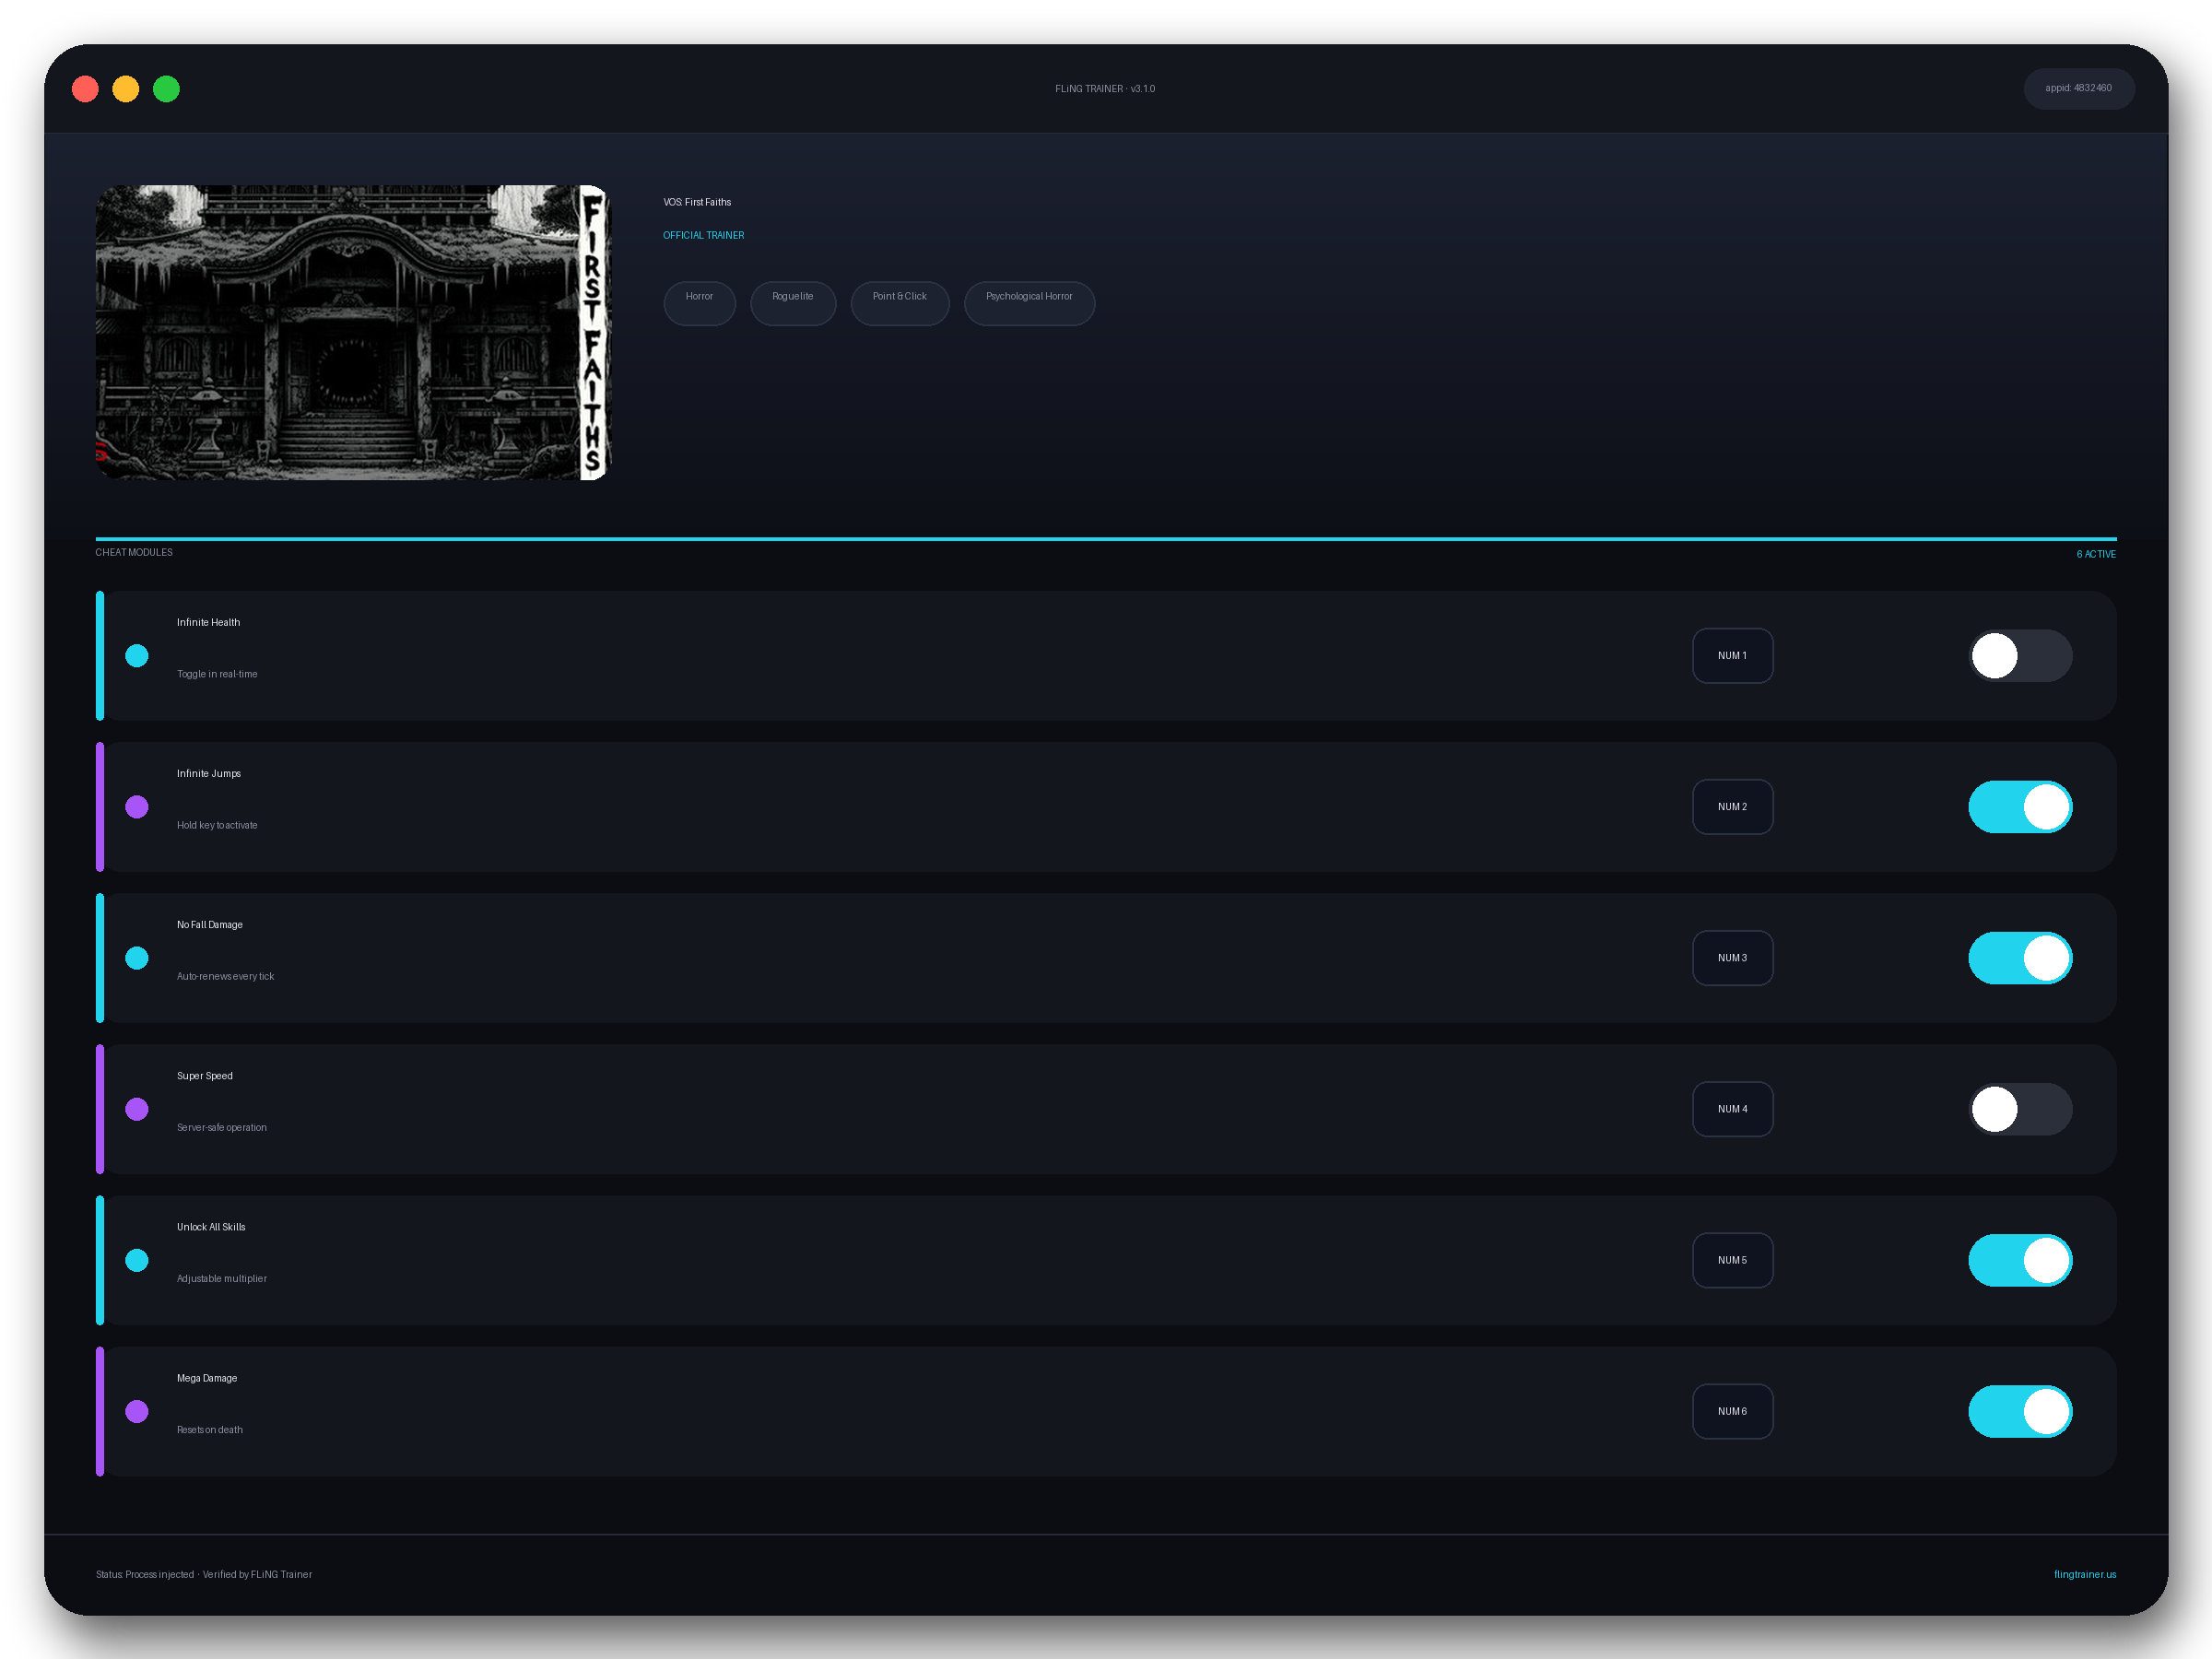Viewport: 2212px width, 1659px height.
Task: Click the Hold key to activate text
Action: pos(217,825)
